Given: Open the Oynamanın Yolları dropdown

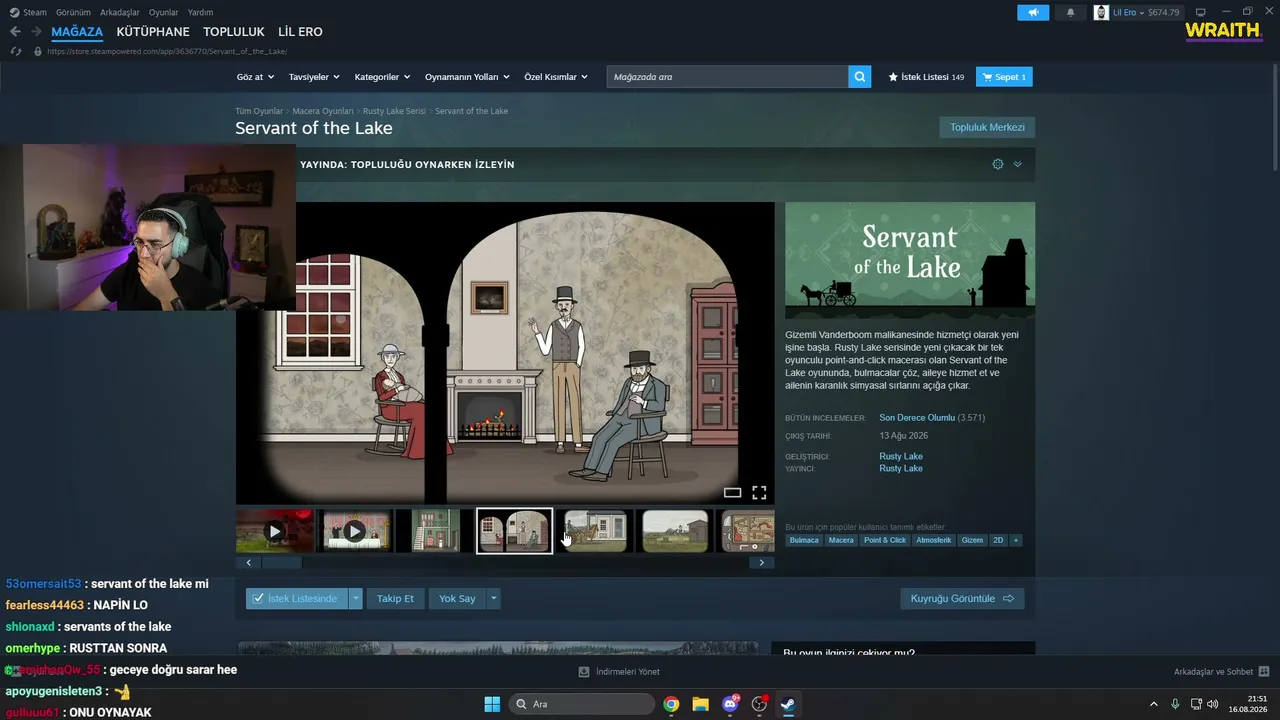Looking at the screenshot, I should [467, 77].
